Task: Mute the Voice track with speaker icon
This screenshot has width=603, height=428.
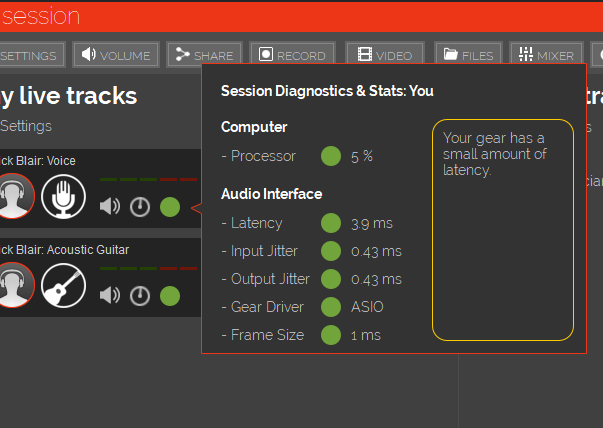Action: pyautogui.click(x=110, y=207)
